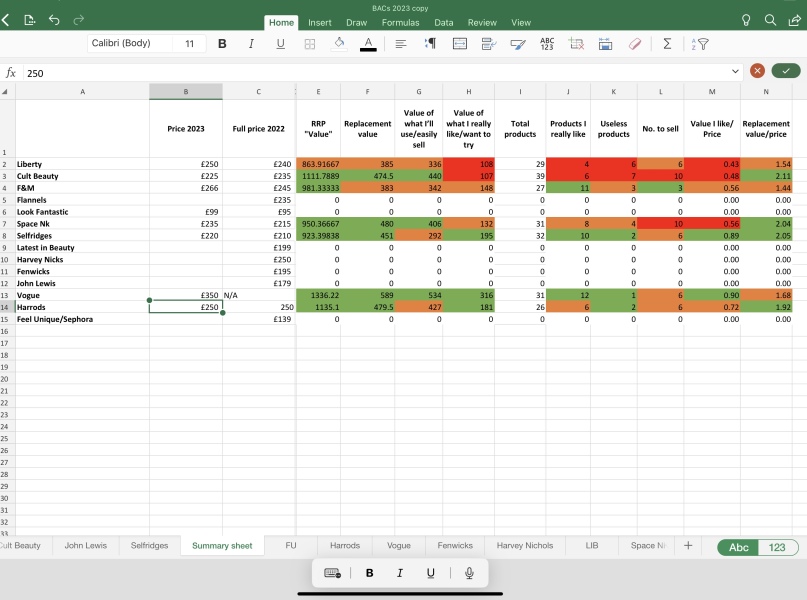Expand the formula bar with its chevron

pyautogui.click(x=735, y=72)
